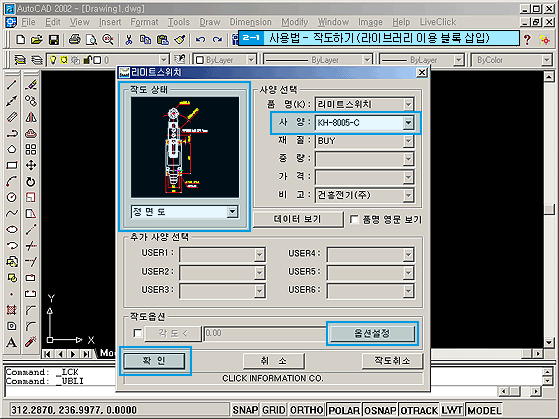Click the angle value field showing 0.00
The image size is (559, 419).
pos(265,333)
